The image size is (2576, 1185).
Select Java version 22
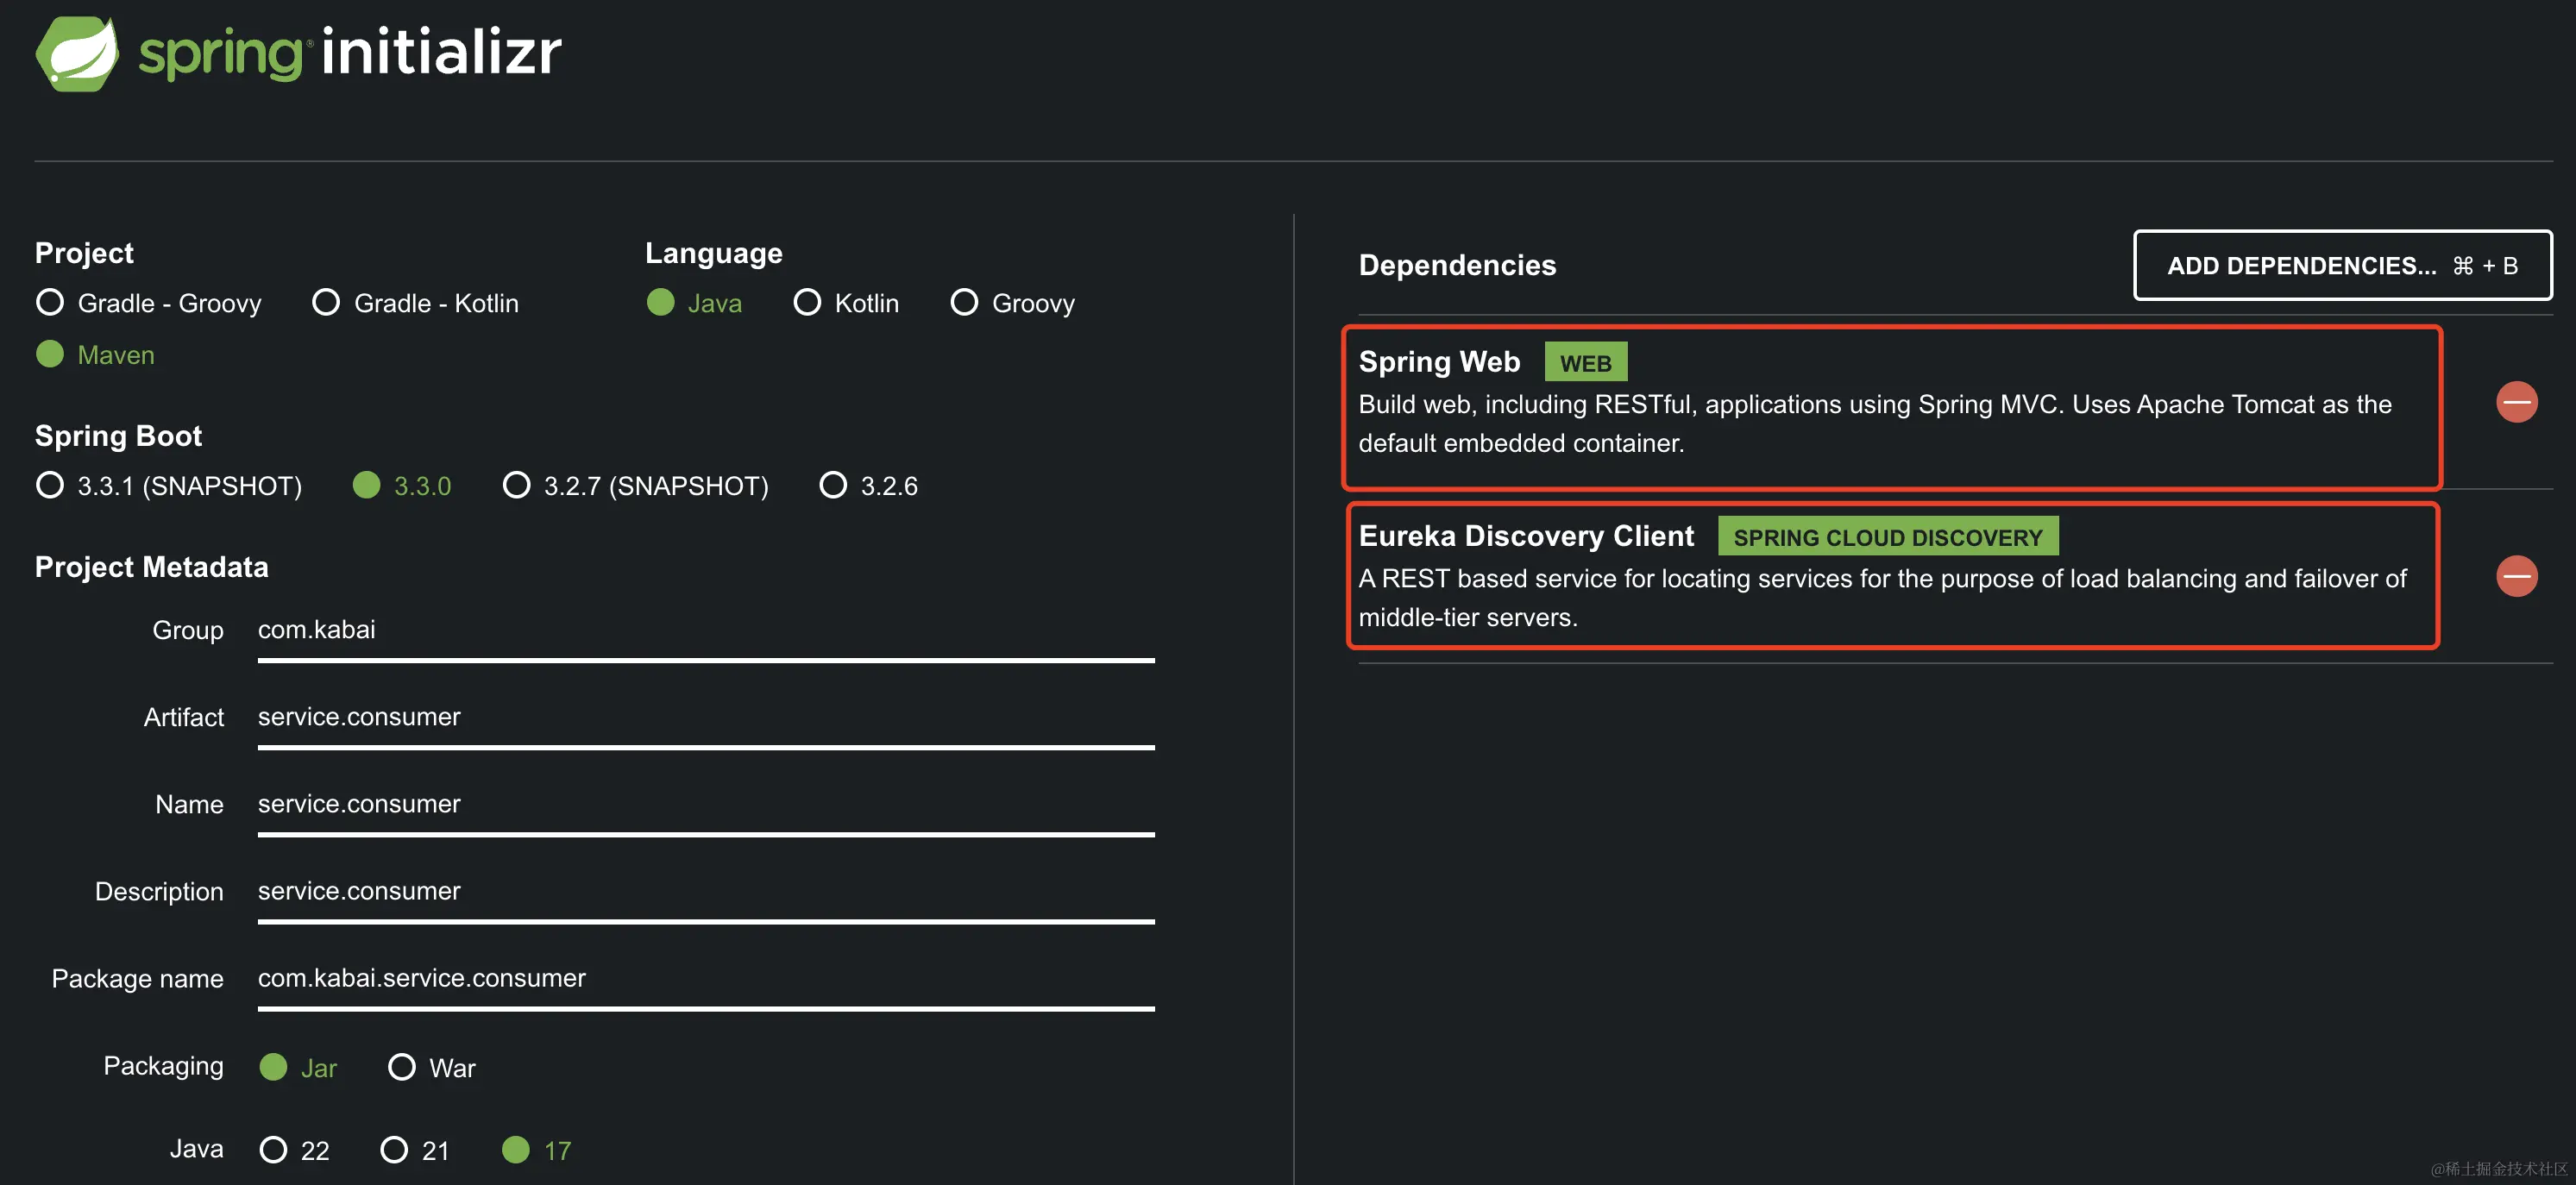pos(273,1150)
